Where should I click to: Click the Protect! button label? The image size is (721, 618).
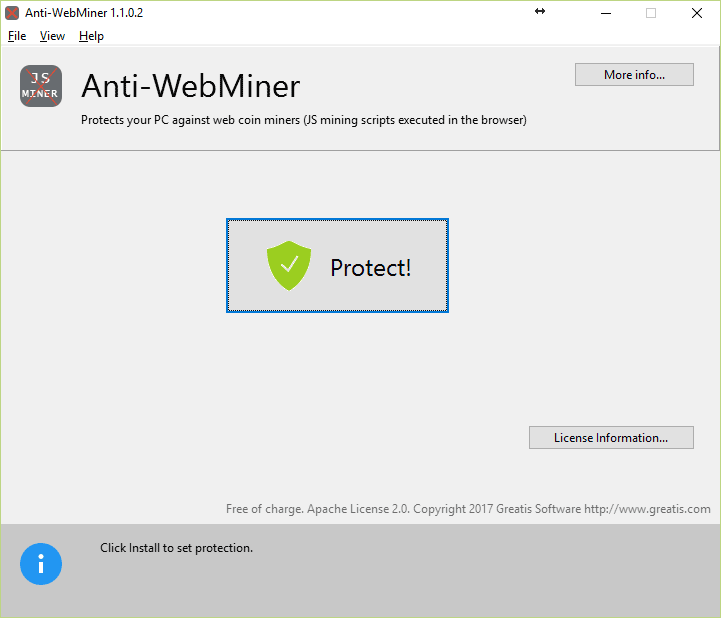tap(371, 268)
